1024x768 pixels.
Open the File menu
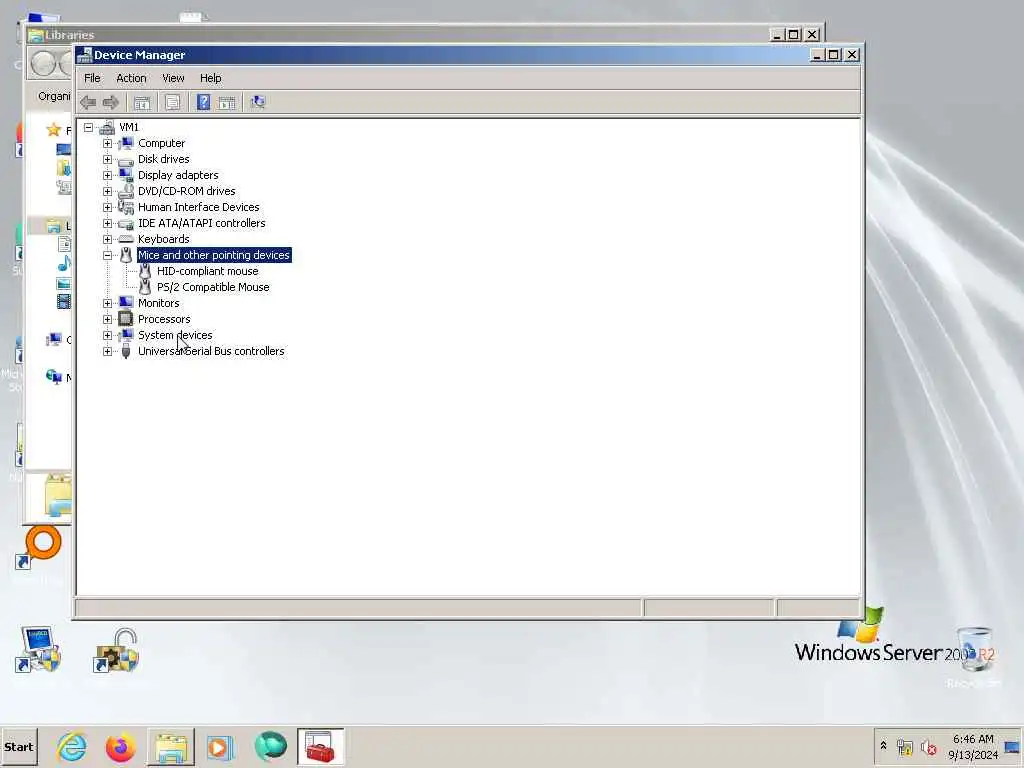click(92, 78)
